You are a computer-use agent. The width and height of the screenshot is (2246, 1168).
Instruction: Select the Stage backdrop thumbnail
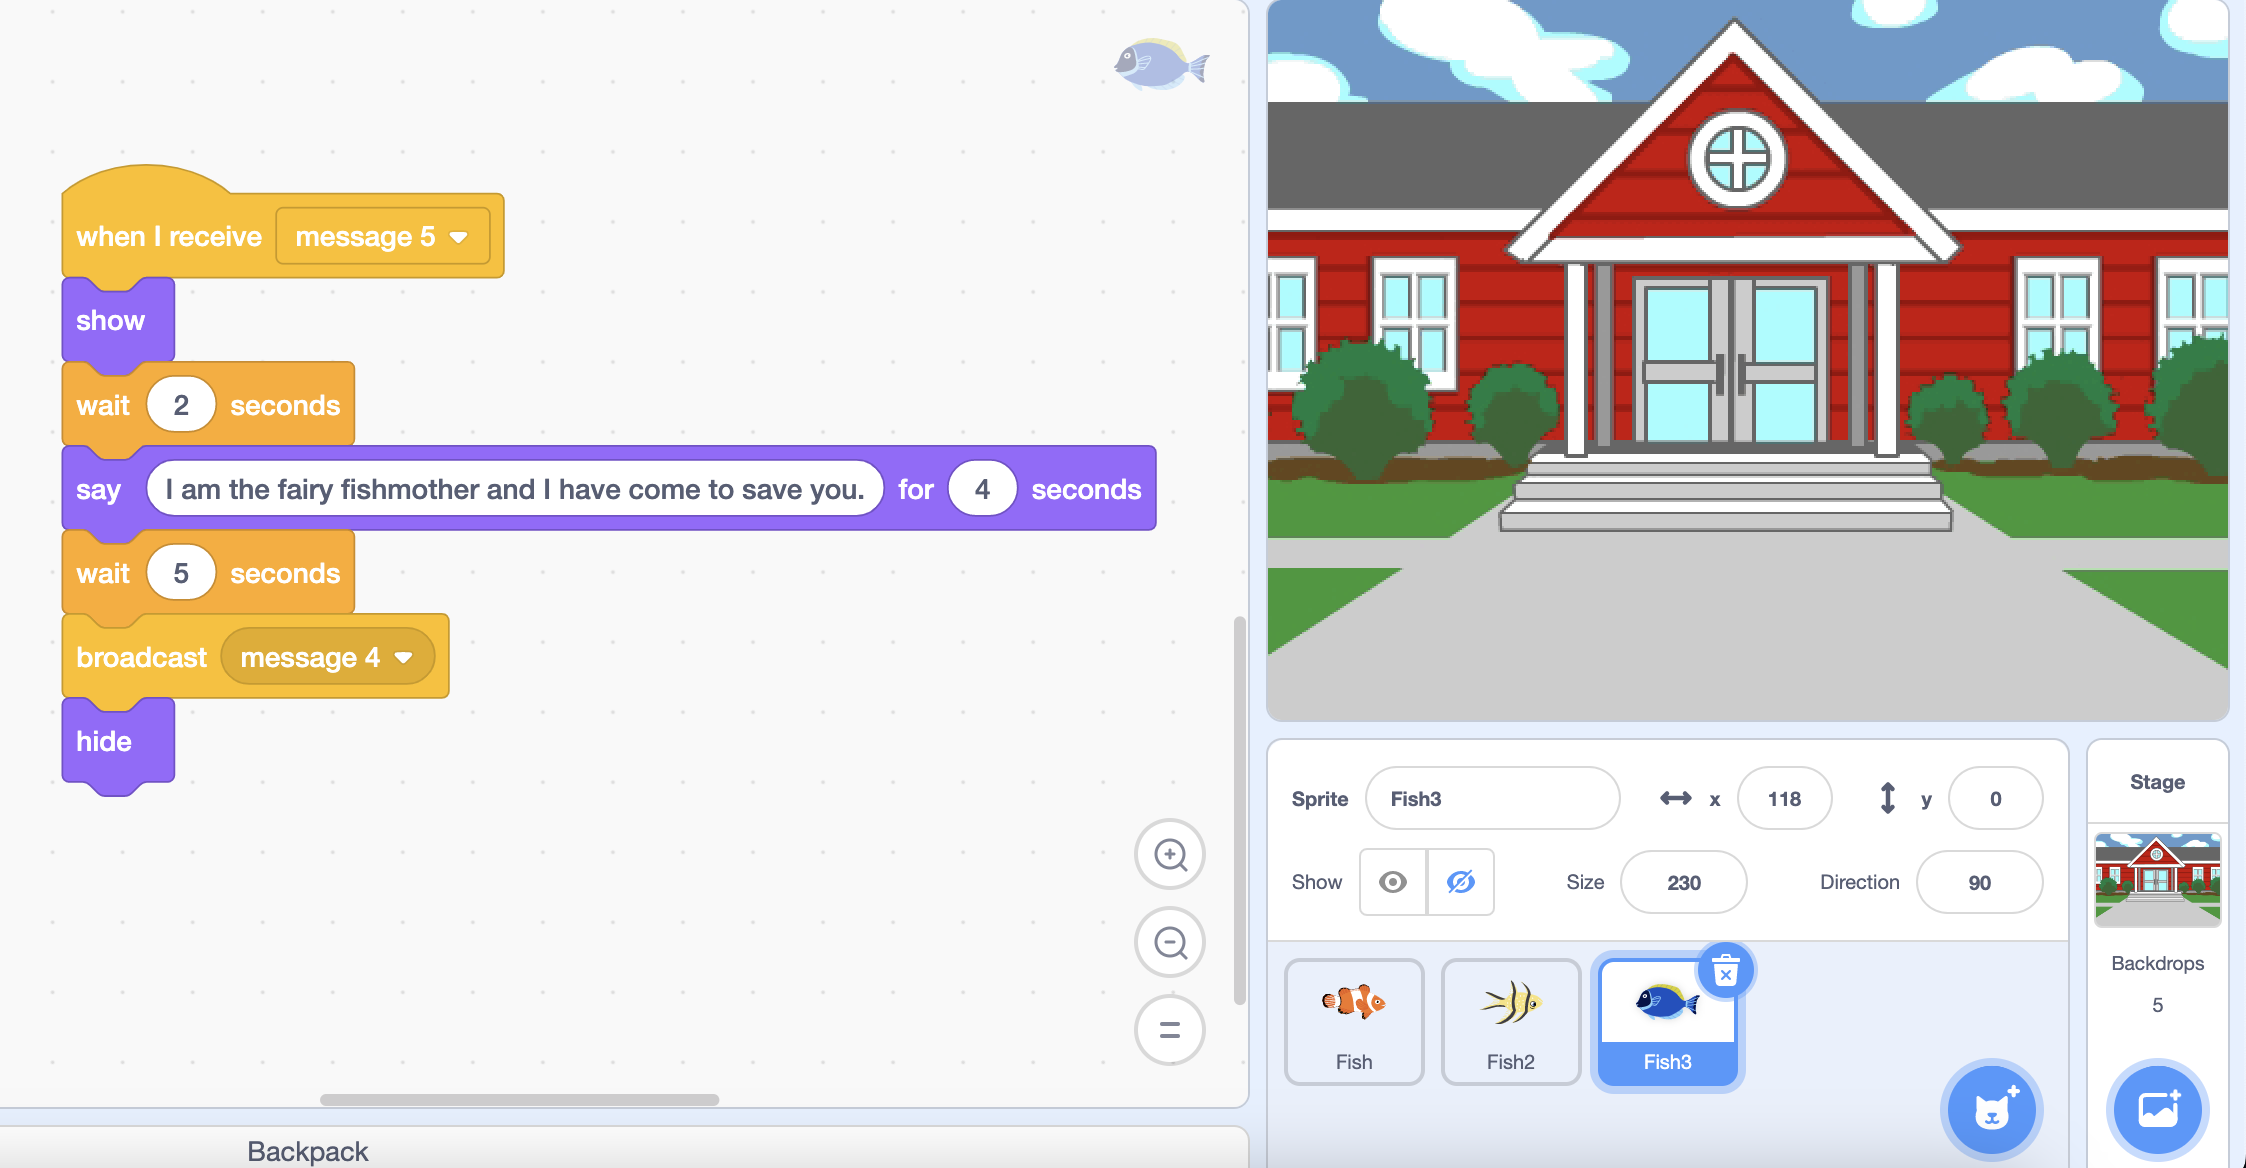pos(2157,880)
